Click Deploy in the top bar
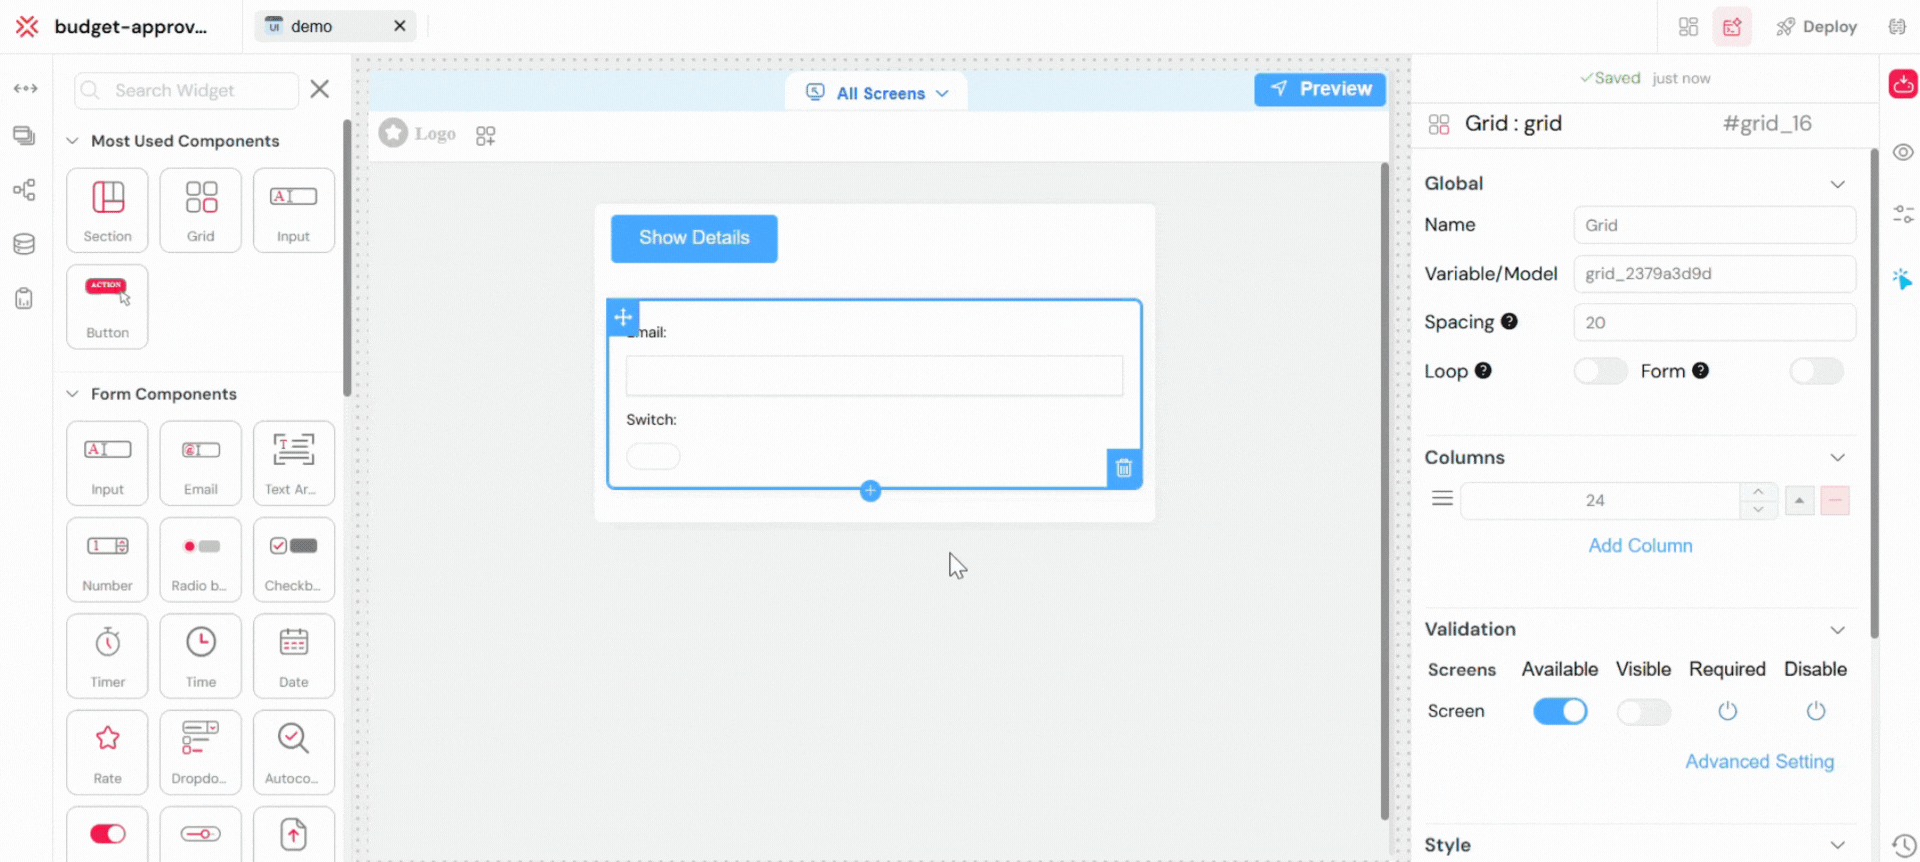1920x862 pixels. (x=1816, y=27)
